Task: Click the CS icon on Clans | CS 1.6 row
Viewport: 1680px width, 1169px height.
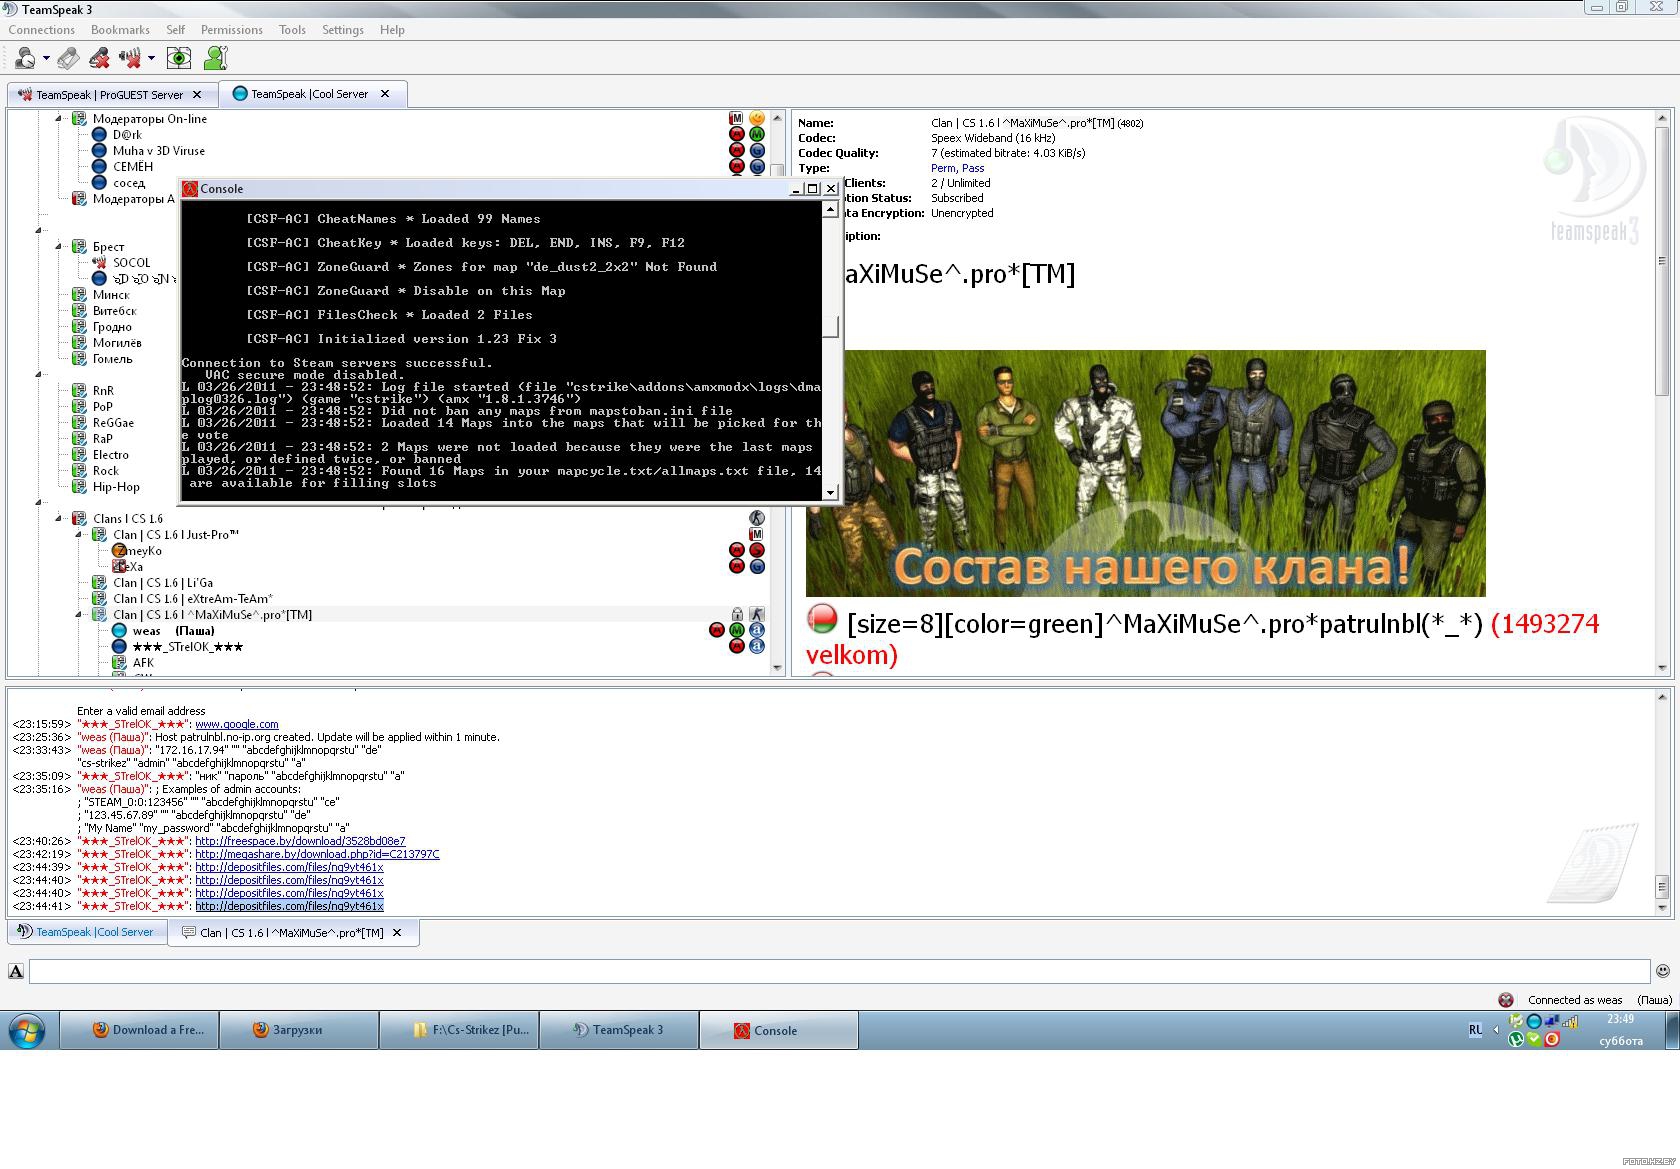Action: tap(757, 519)
